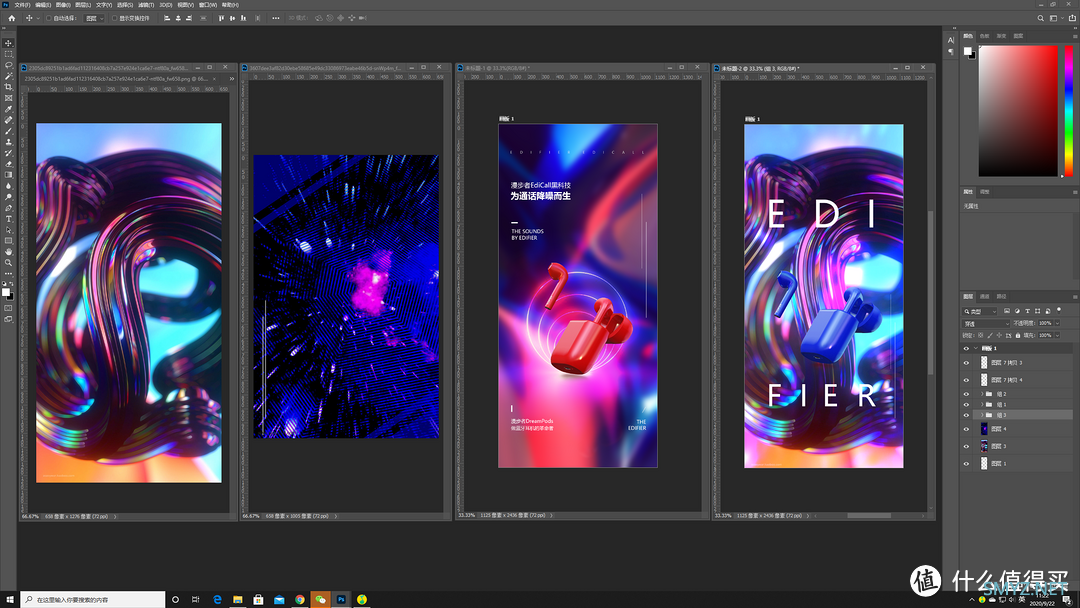The height and width of the screenshot is (608, 1080).
Task: Select the Lasso tool
Action: (x=8, y=65)
